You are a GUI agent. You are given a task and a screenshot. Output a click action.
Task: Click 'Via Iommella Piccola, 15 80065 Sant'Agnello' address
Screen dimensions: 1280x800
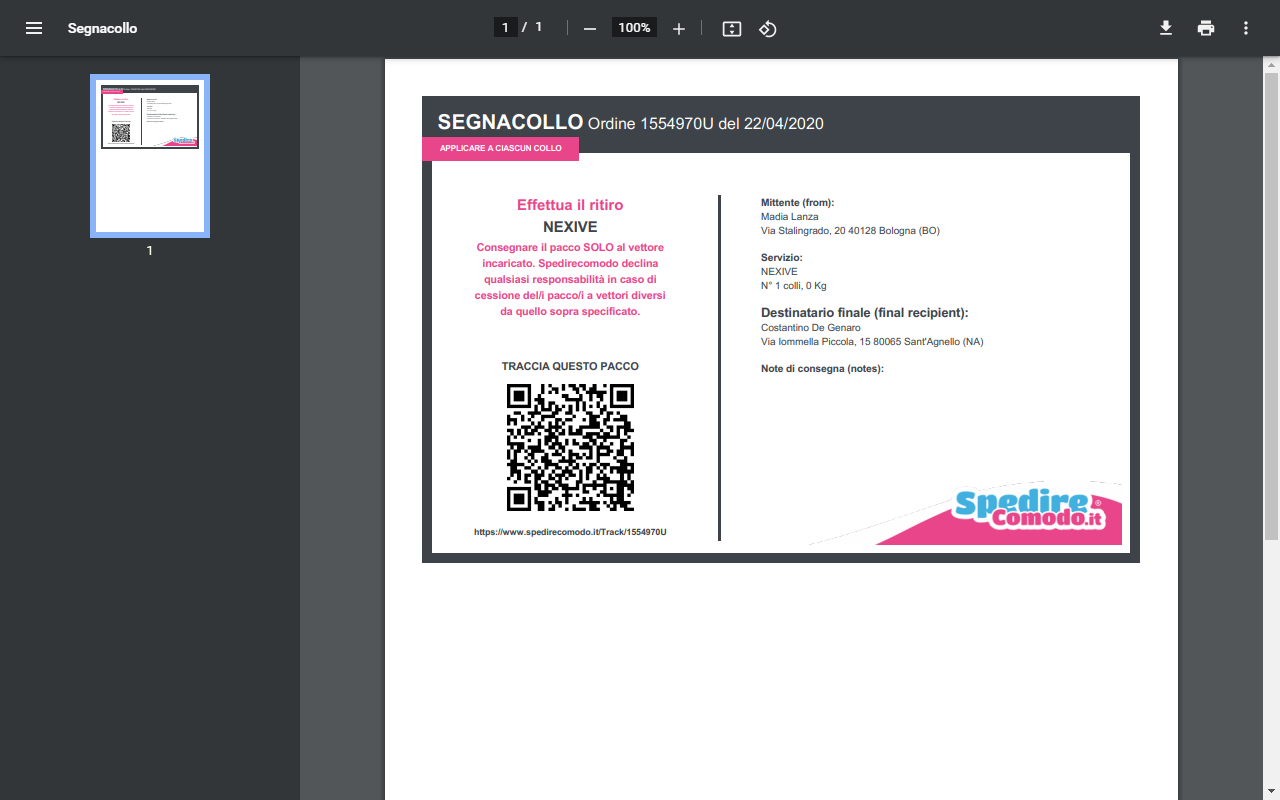tap(860, 342)
